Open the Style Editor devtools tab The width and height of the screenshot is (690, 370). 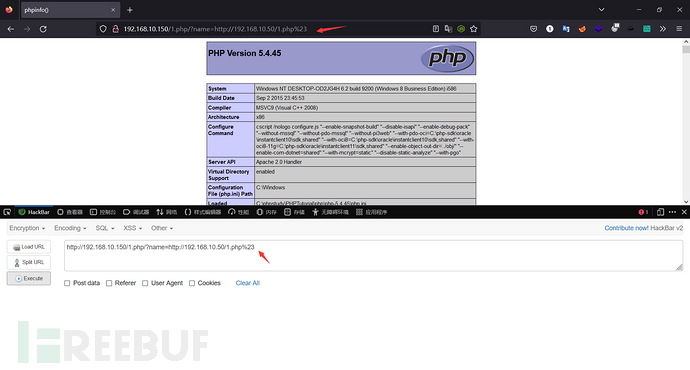(203, 212)
